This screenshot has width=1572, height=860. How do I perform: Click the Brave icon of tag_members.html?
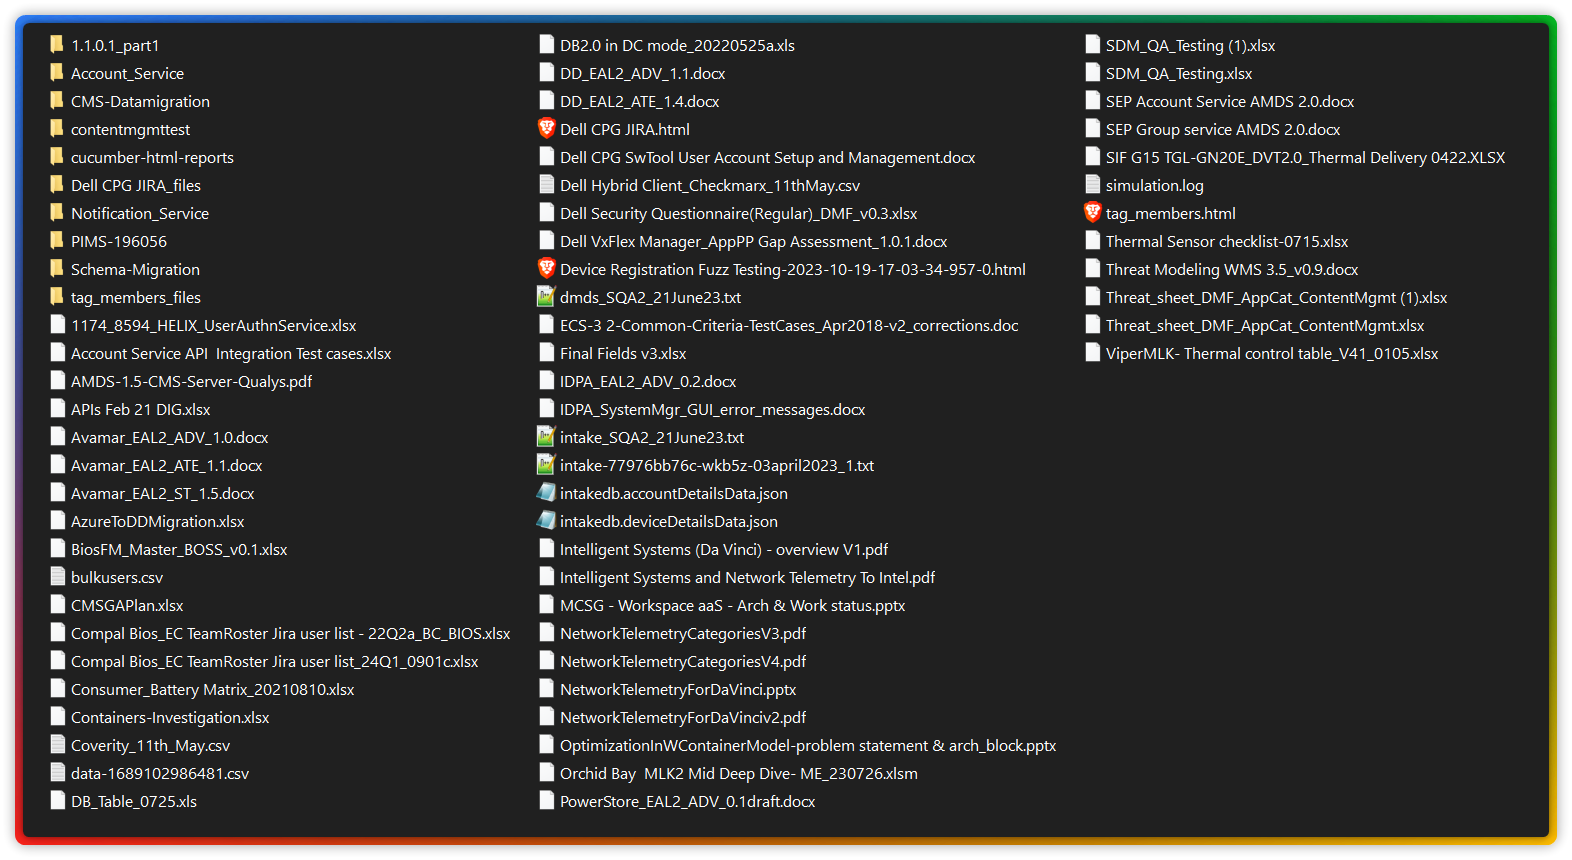tap(1092, 212)
